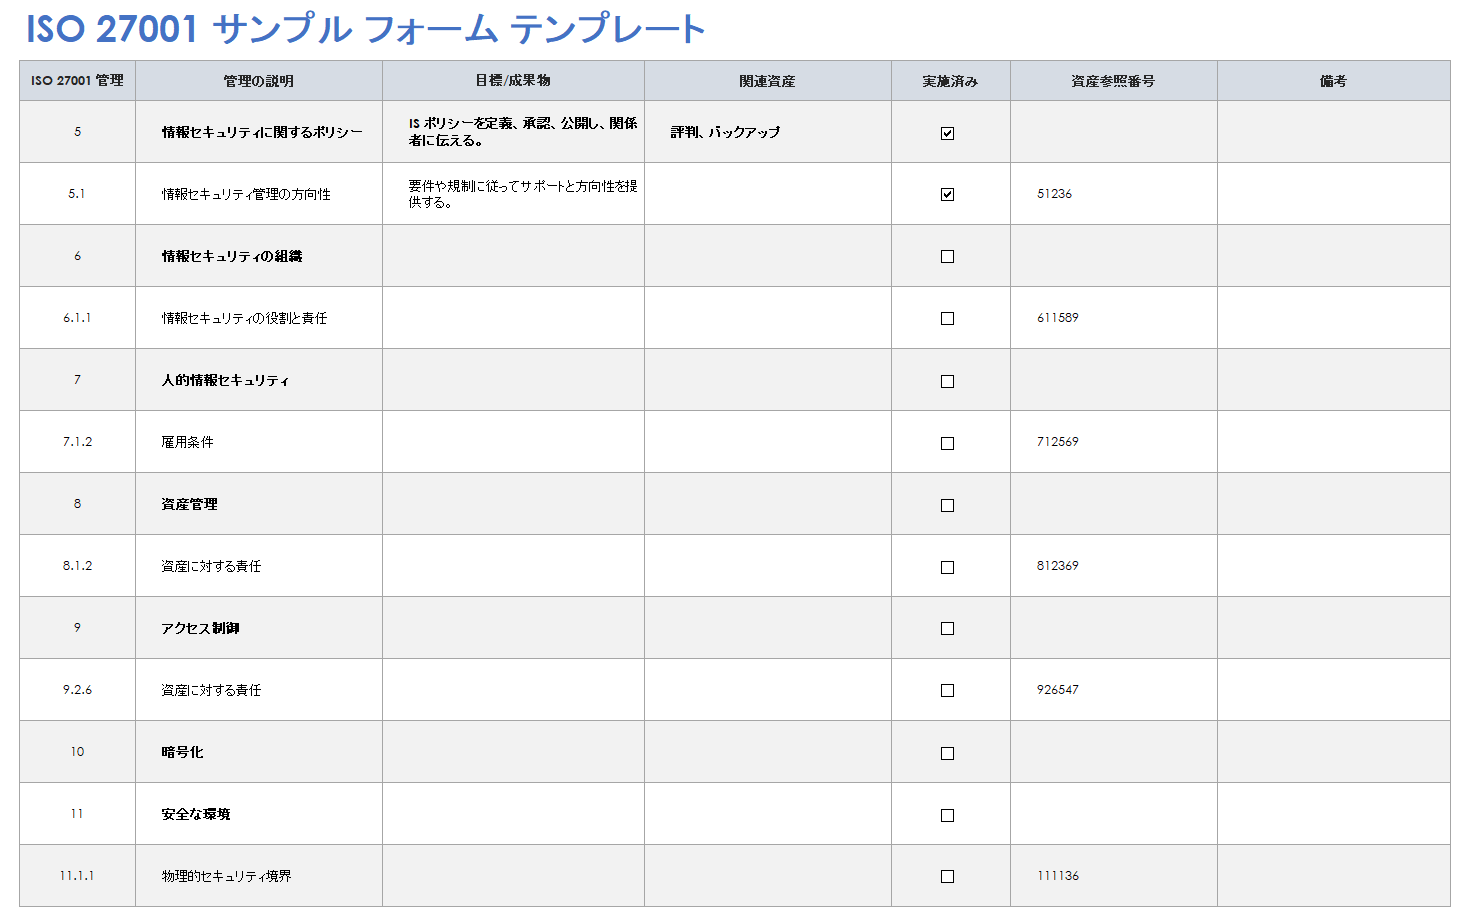This screenshot has width=1468, height=915.
Task: Select the 評判、バックアップ related asset cell
Action: (x=768, y=132)
